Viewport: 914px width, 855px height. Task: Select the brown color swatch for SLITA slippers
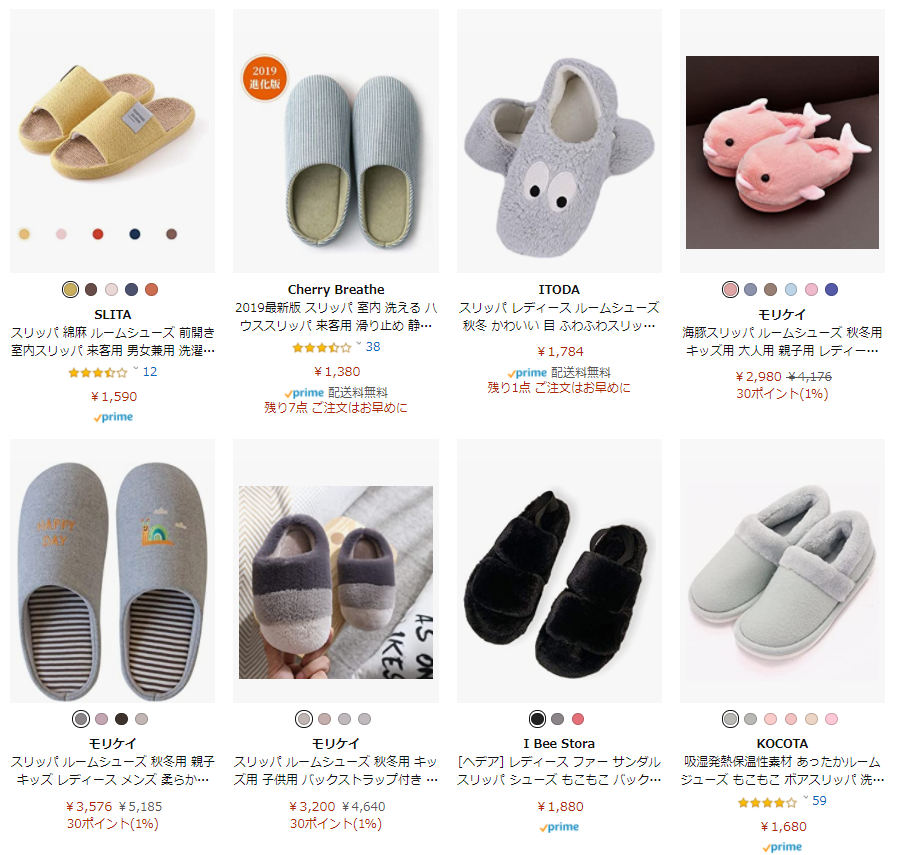pos(91,290)
